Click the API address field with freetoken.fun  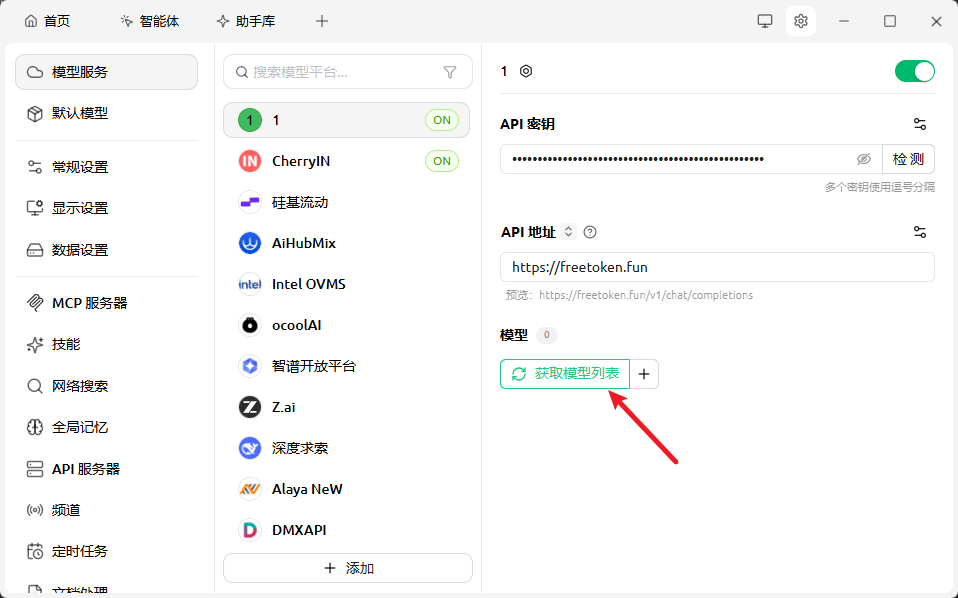(717, 267)
